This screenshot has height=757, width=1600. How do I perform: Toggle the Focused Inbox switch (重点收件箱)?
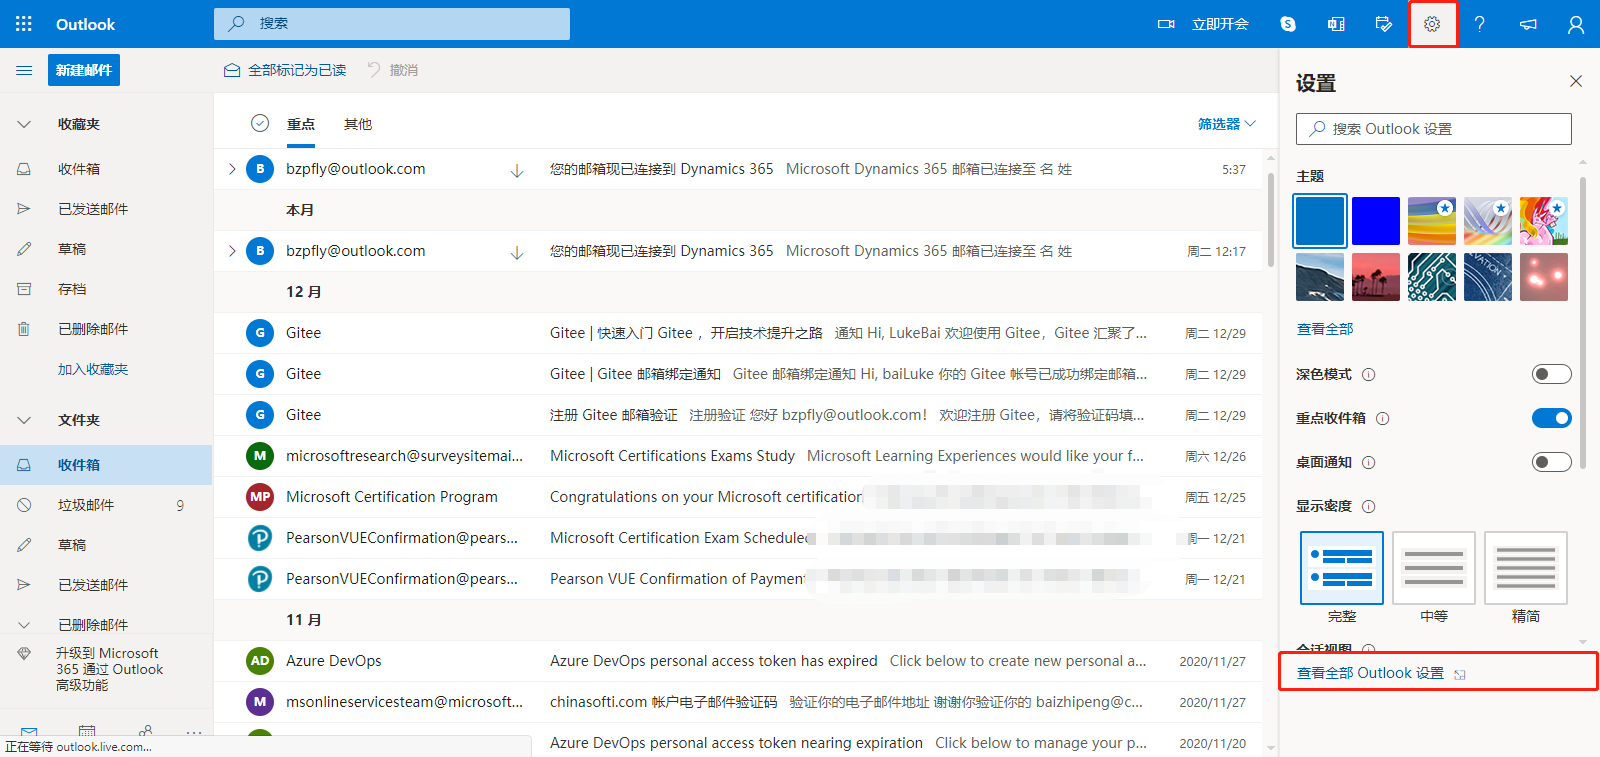[1551, 418]
